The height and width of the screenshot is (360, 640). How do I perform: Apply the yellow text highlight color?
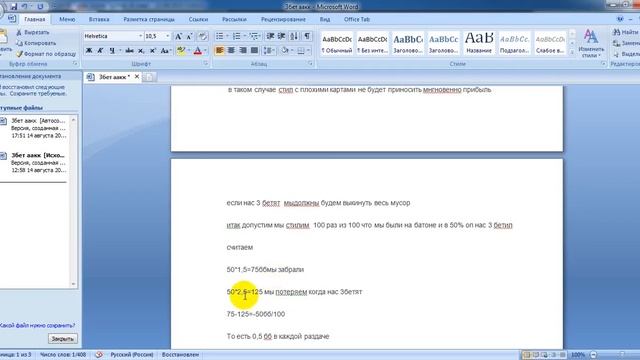pyautogui.click(x=181, y=51)
